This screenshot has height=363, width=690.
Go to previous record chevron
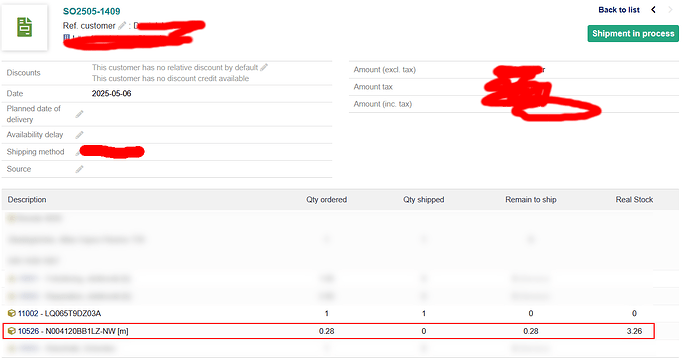point(654,10)
